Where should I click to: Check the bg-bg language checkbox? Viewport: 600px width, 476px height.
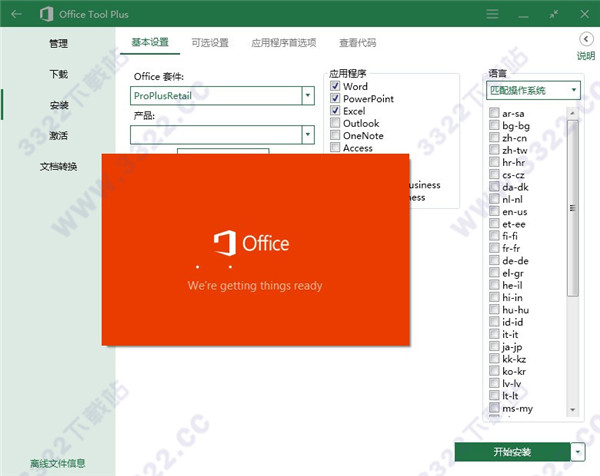tap(494, 125)
